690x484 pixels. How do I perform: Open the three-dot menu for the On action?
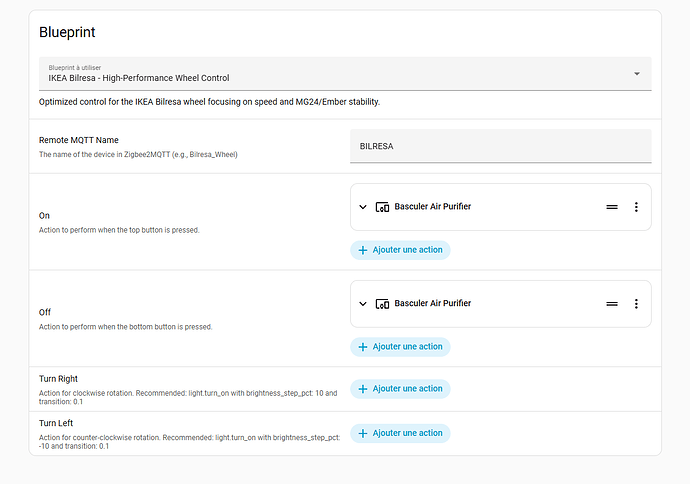tap(636, 207)
